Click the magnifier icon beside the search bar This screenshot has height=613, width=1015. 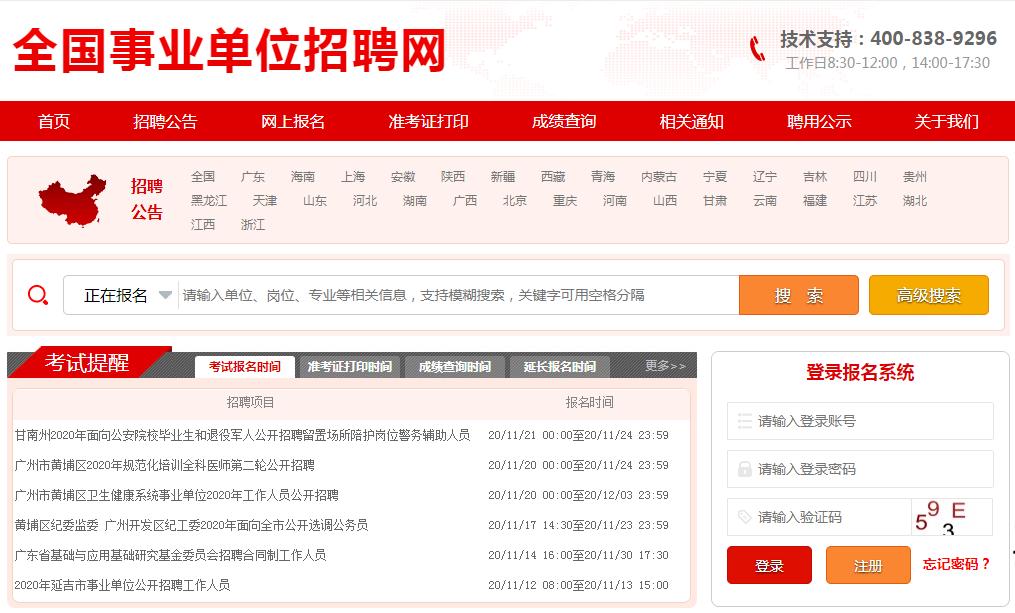coord(38,294)
